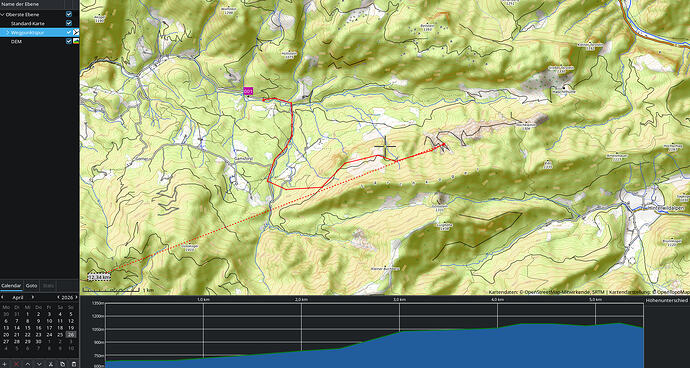
Task: Click the 3.0 km mark on elevation profile
Action: (x=399, y=300)
